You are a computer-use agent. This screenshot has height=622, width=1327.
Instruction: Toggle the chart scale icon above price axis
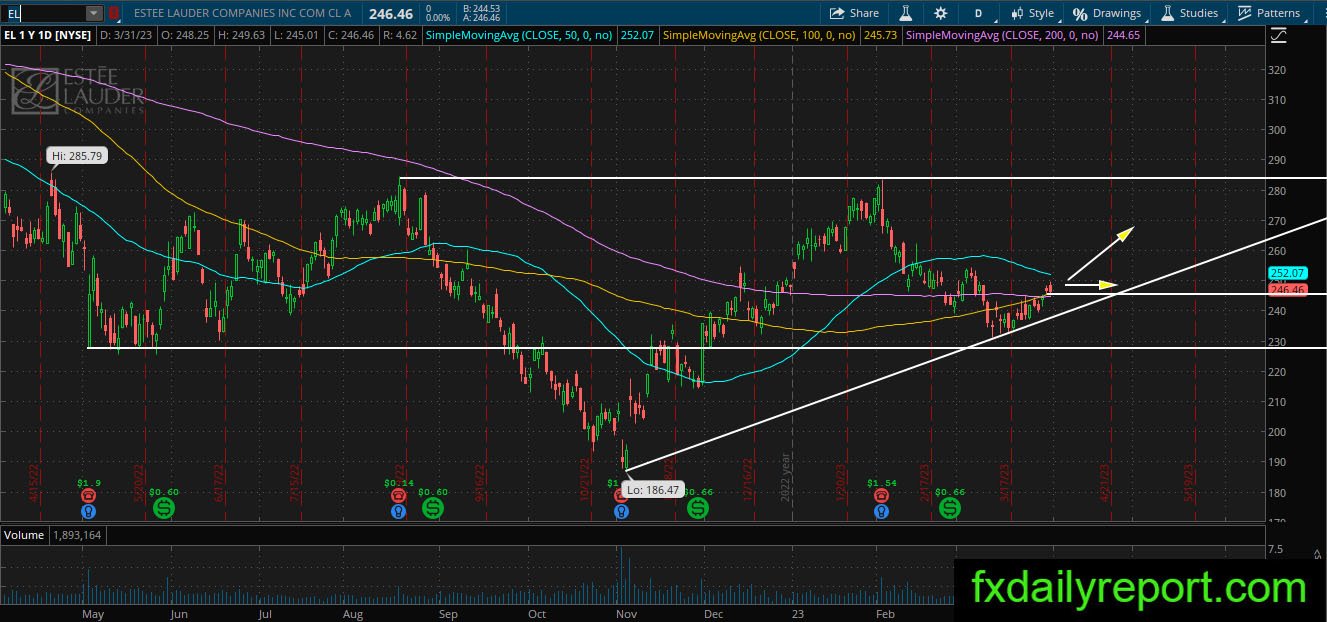(x=1278, y=36)
